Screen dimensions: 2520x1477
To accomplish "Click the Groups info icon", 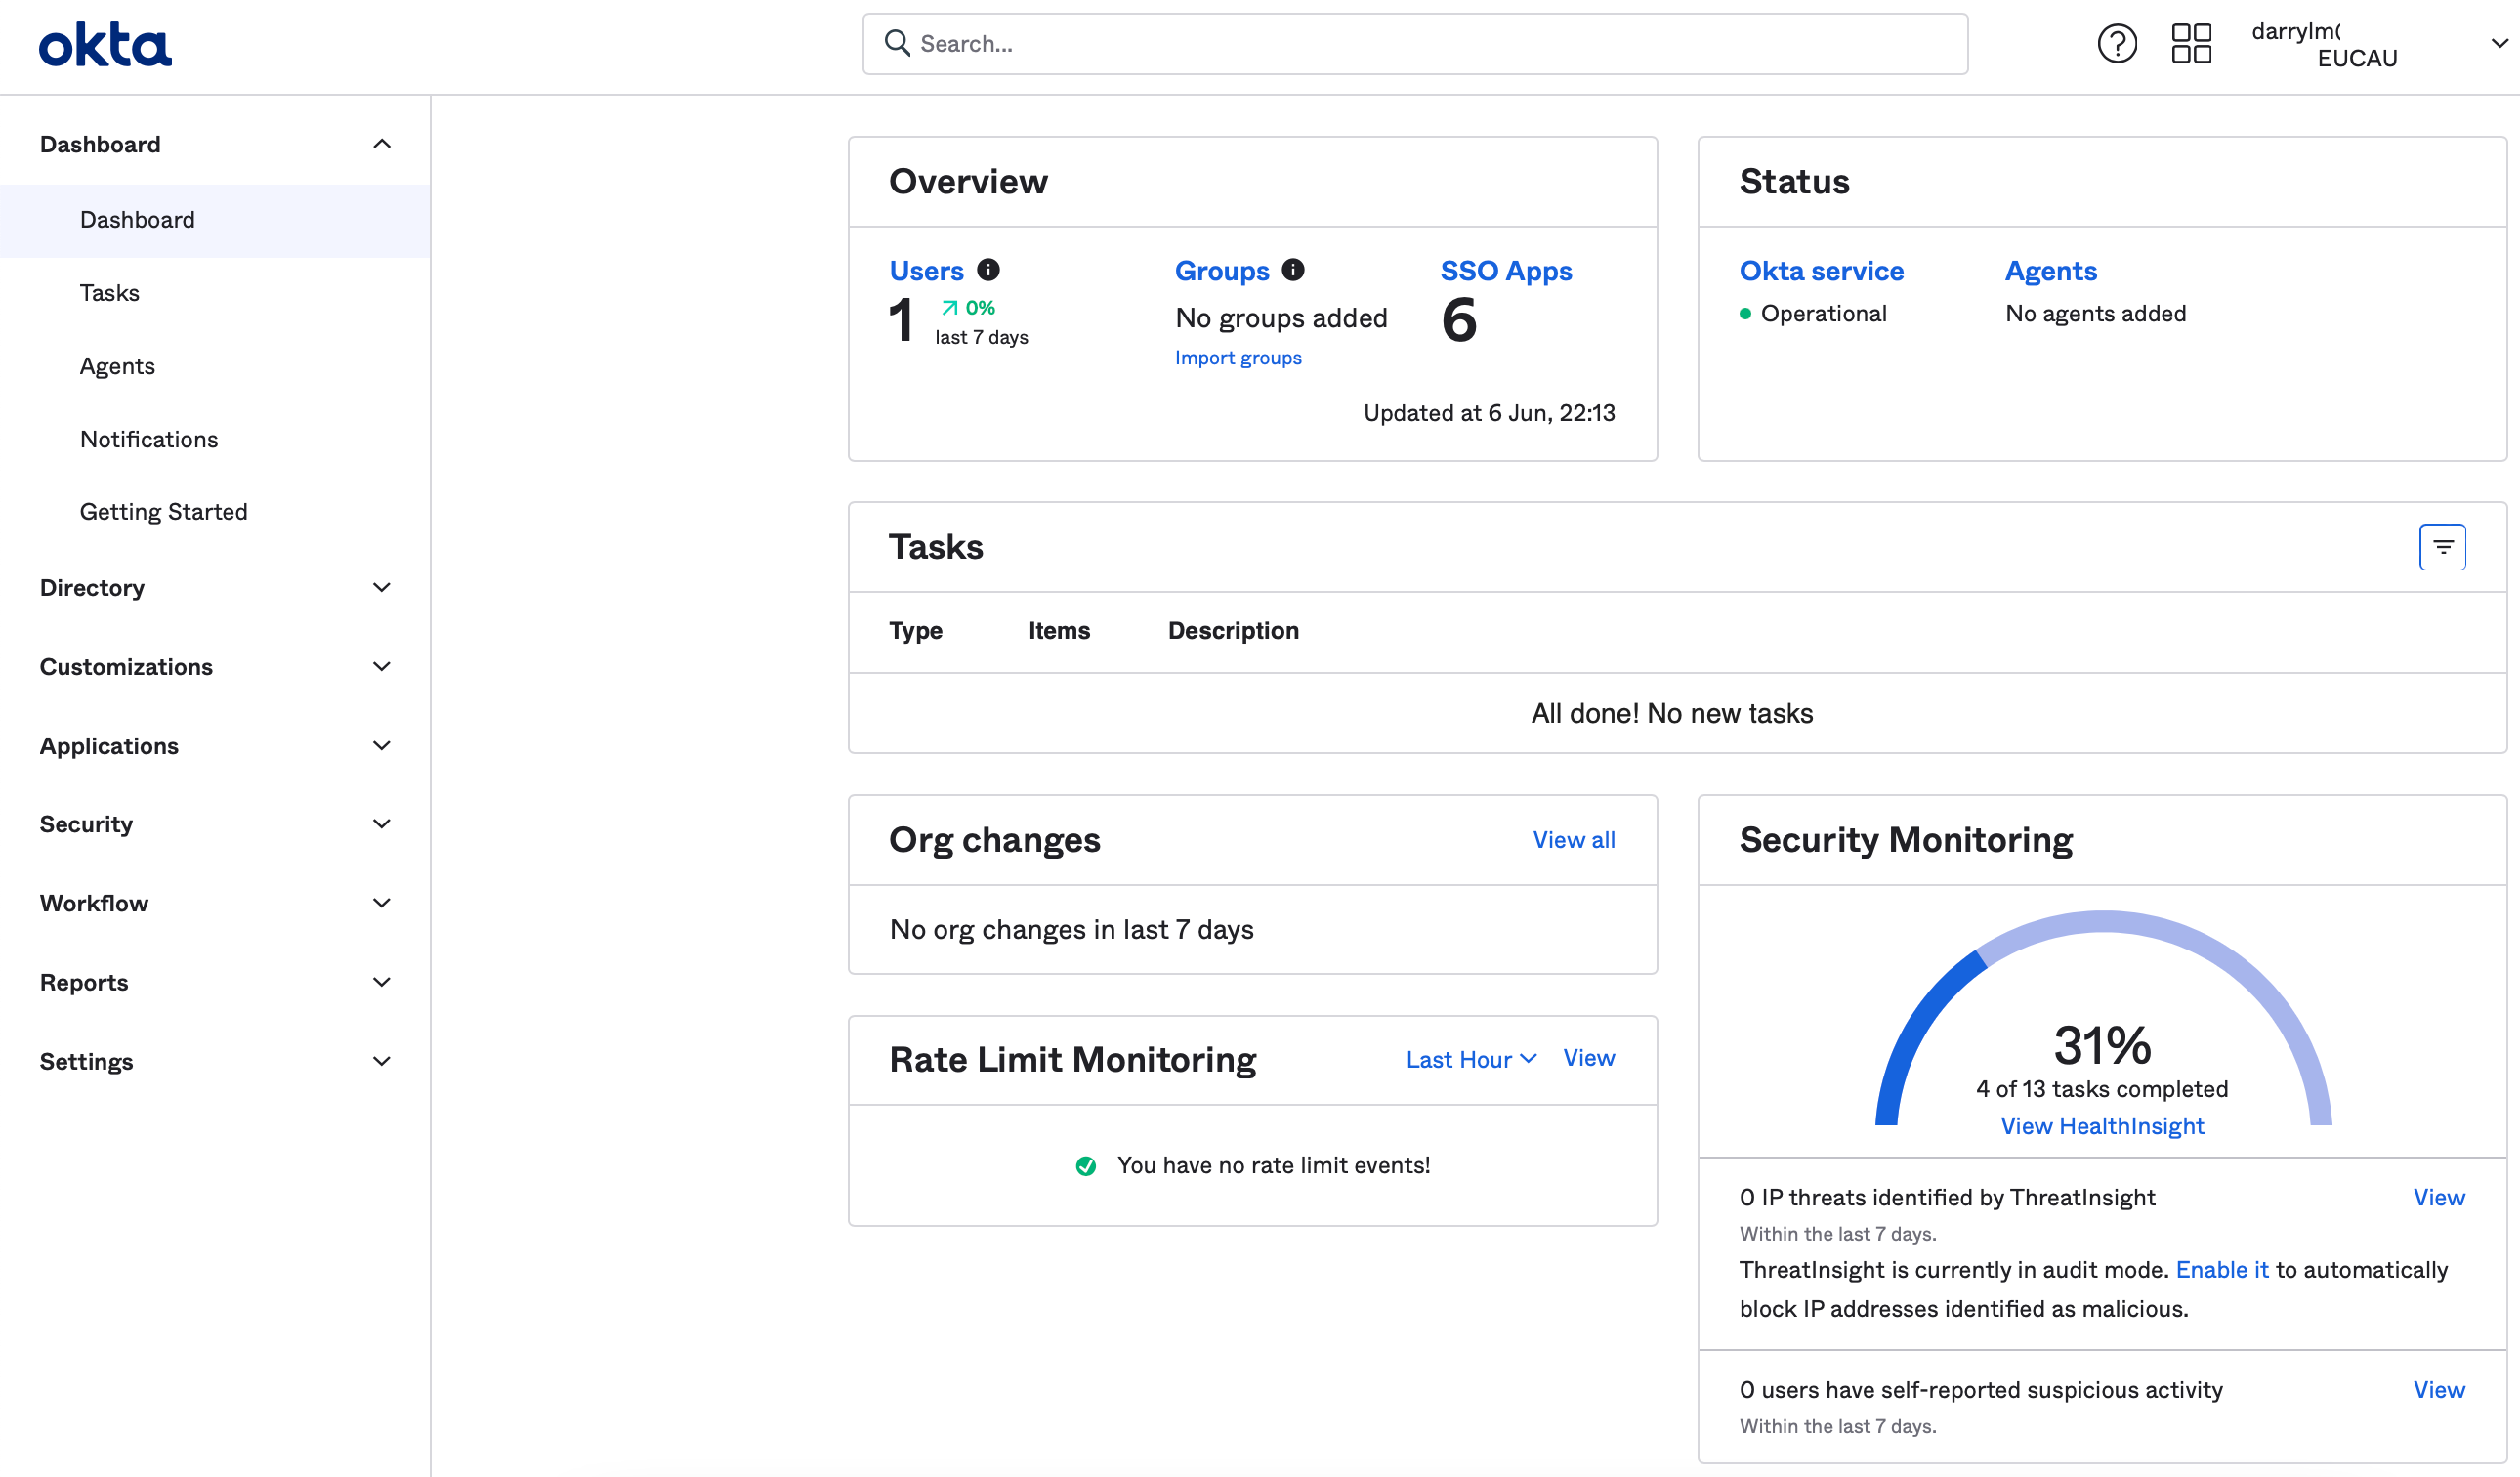I will point(1293,270).
